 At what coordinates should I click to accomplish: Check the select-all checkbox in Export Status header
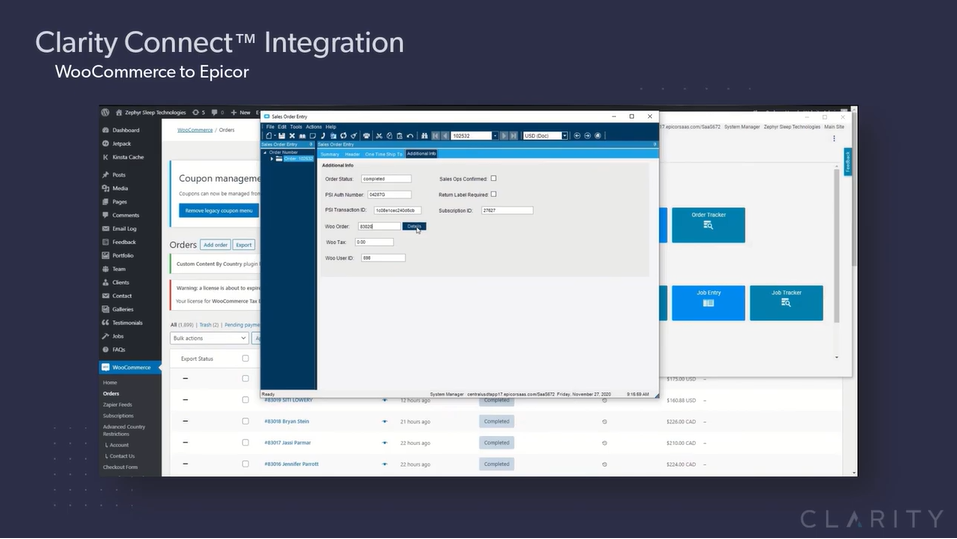[245, 358]
